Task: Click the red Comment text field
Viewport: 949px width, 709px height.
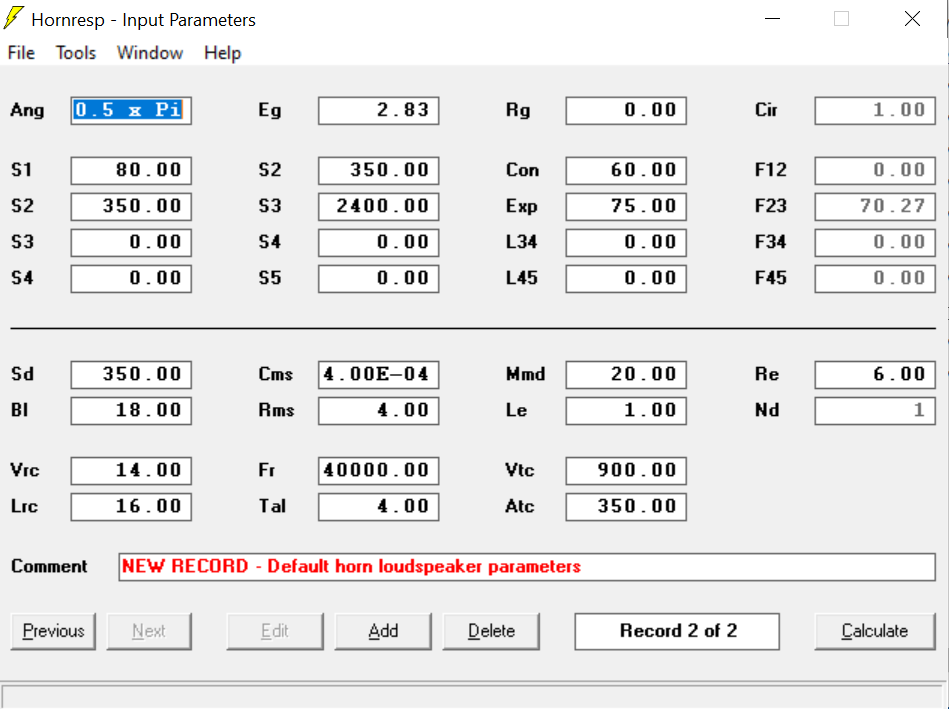Action: tap(527, 567)
